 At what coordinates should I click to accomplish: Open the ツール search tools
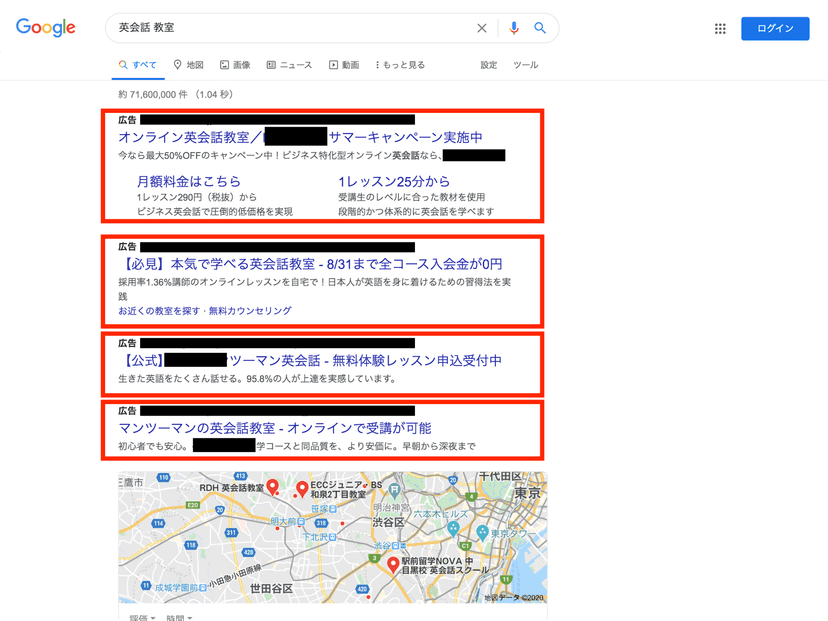(x=525, y=65)
